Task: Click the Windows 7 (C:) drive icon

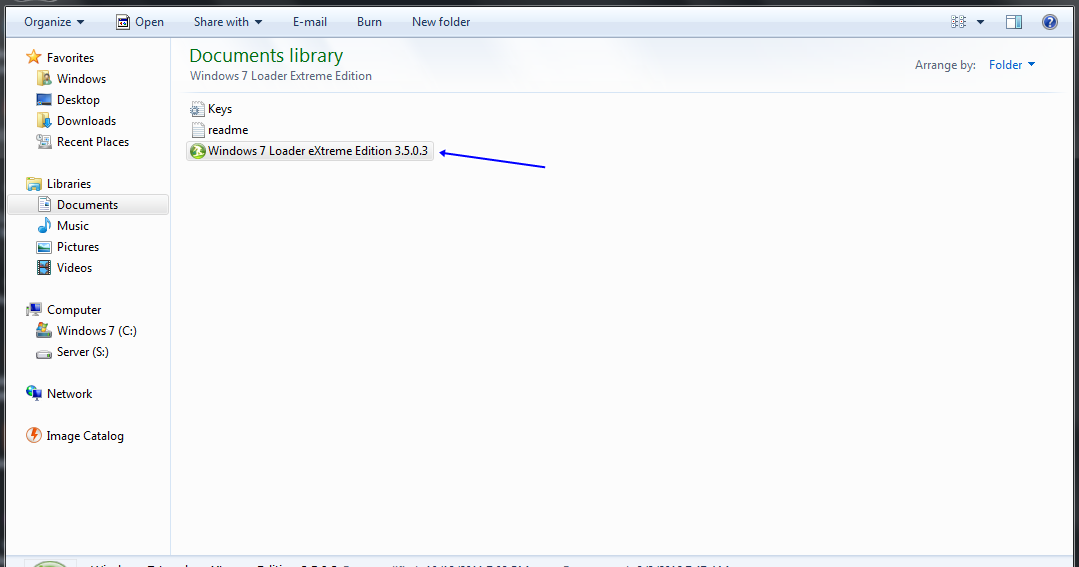Action: [x=44, y=330]
